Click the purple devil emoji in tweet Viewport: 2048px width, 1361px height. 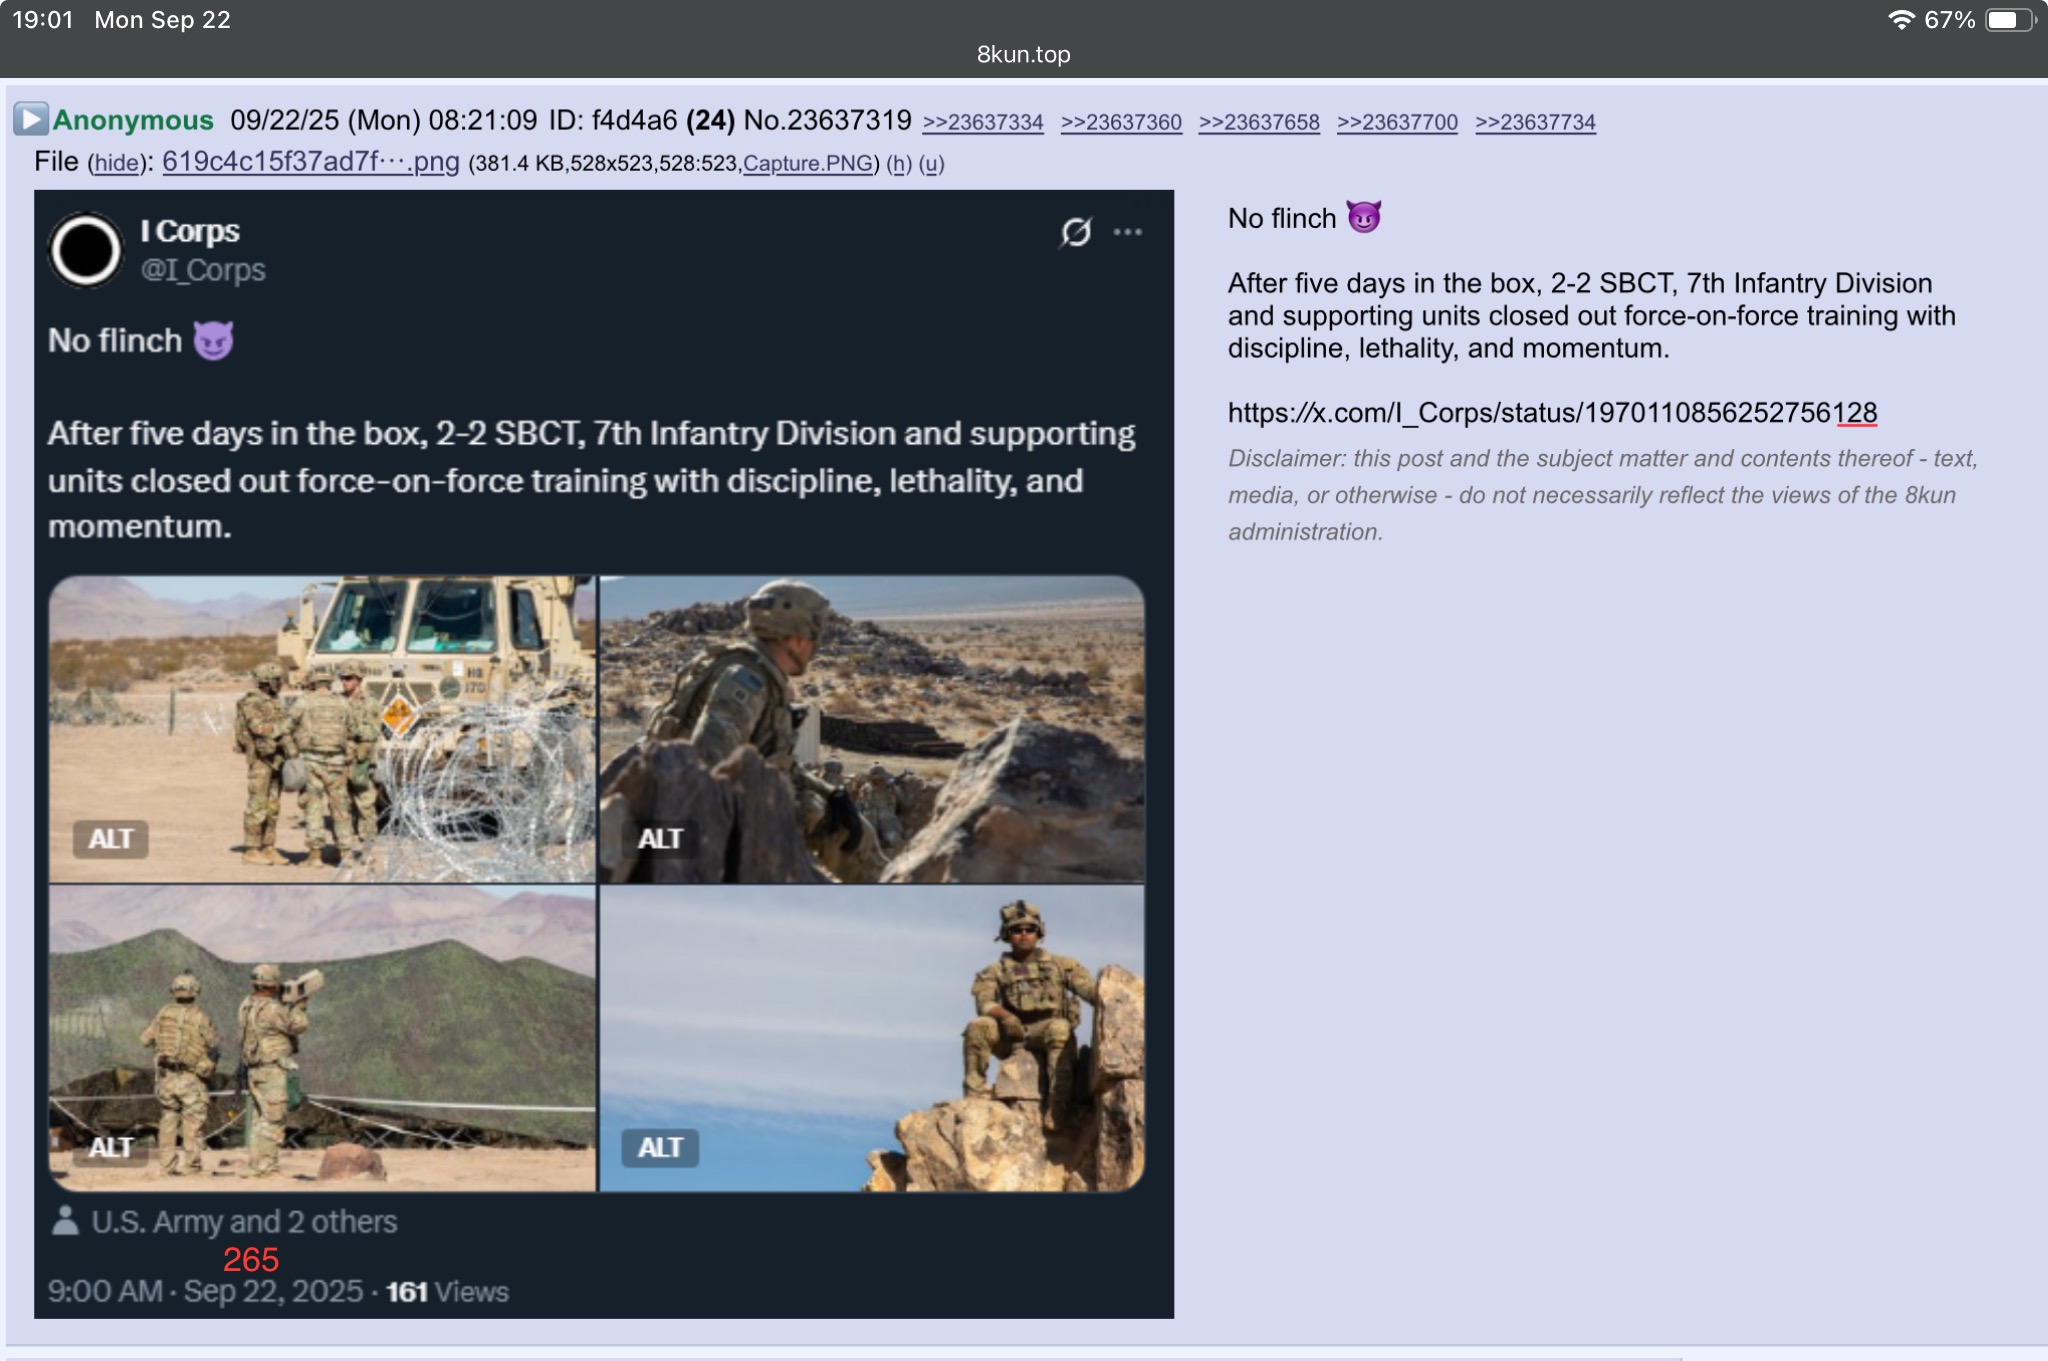pos(213,341)
